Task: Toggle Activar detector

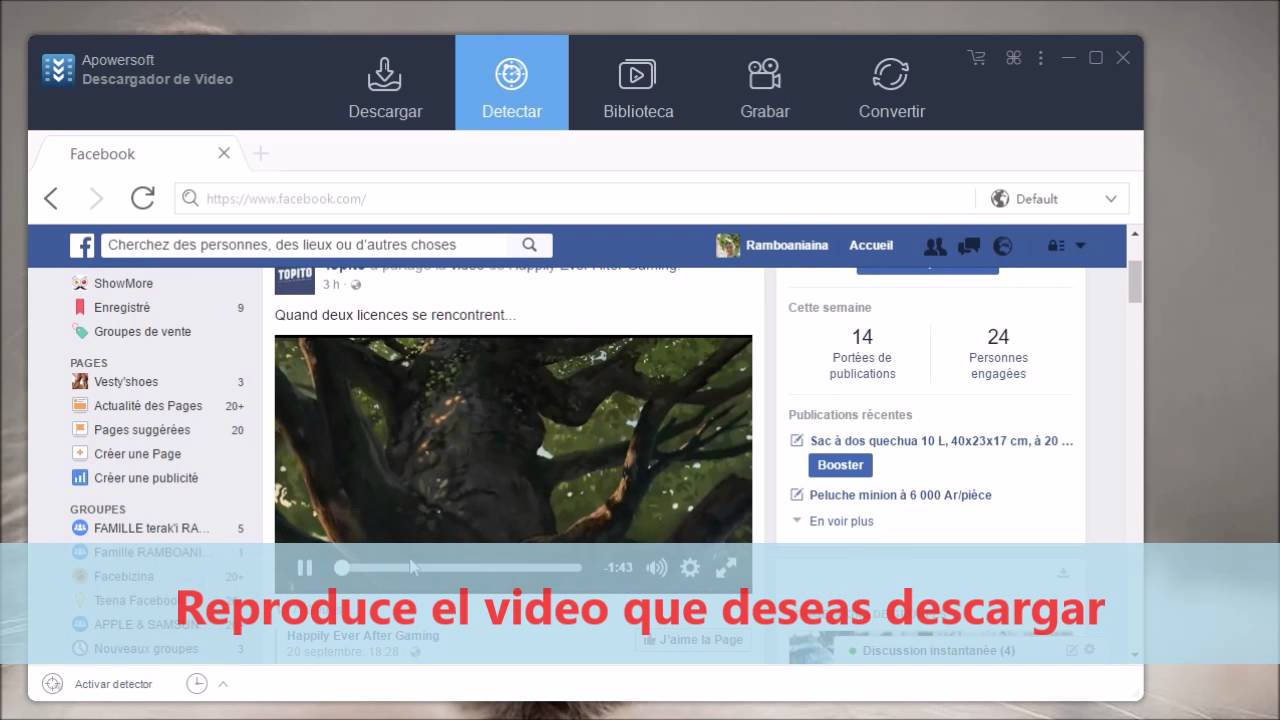Action: [98, 684]
